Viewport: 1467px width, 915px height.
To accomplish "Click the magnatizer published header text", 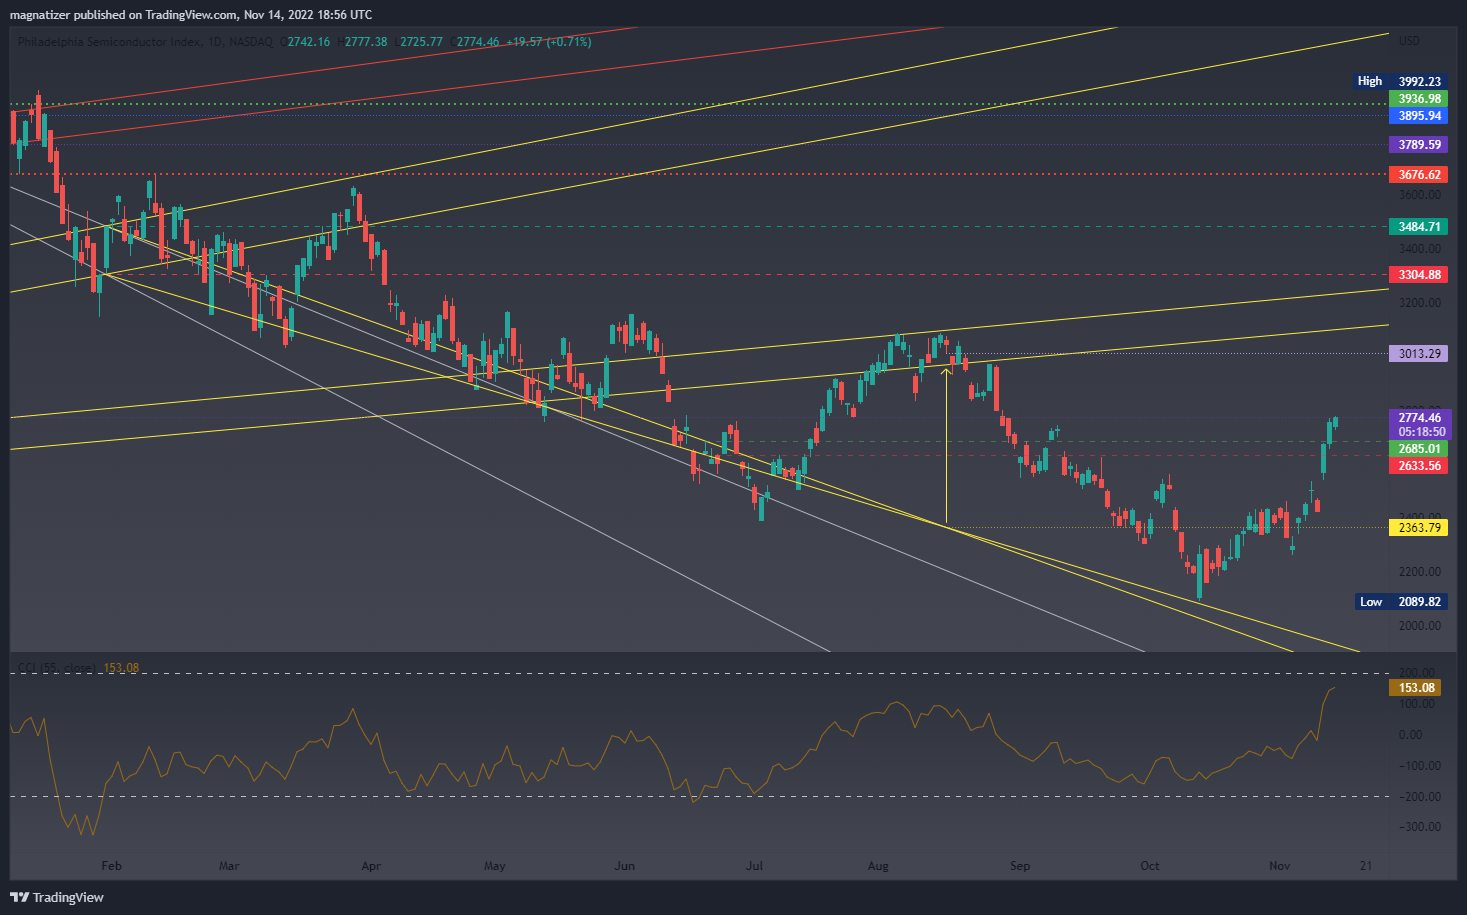I will (x=190, y=14).
